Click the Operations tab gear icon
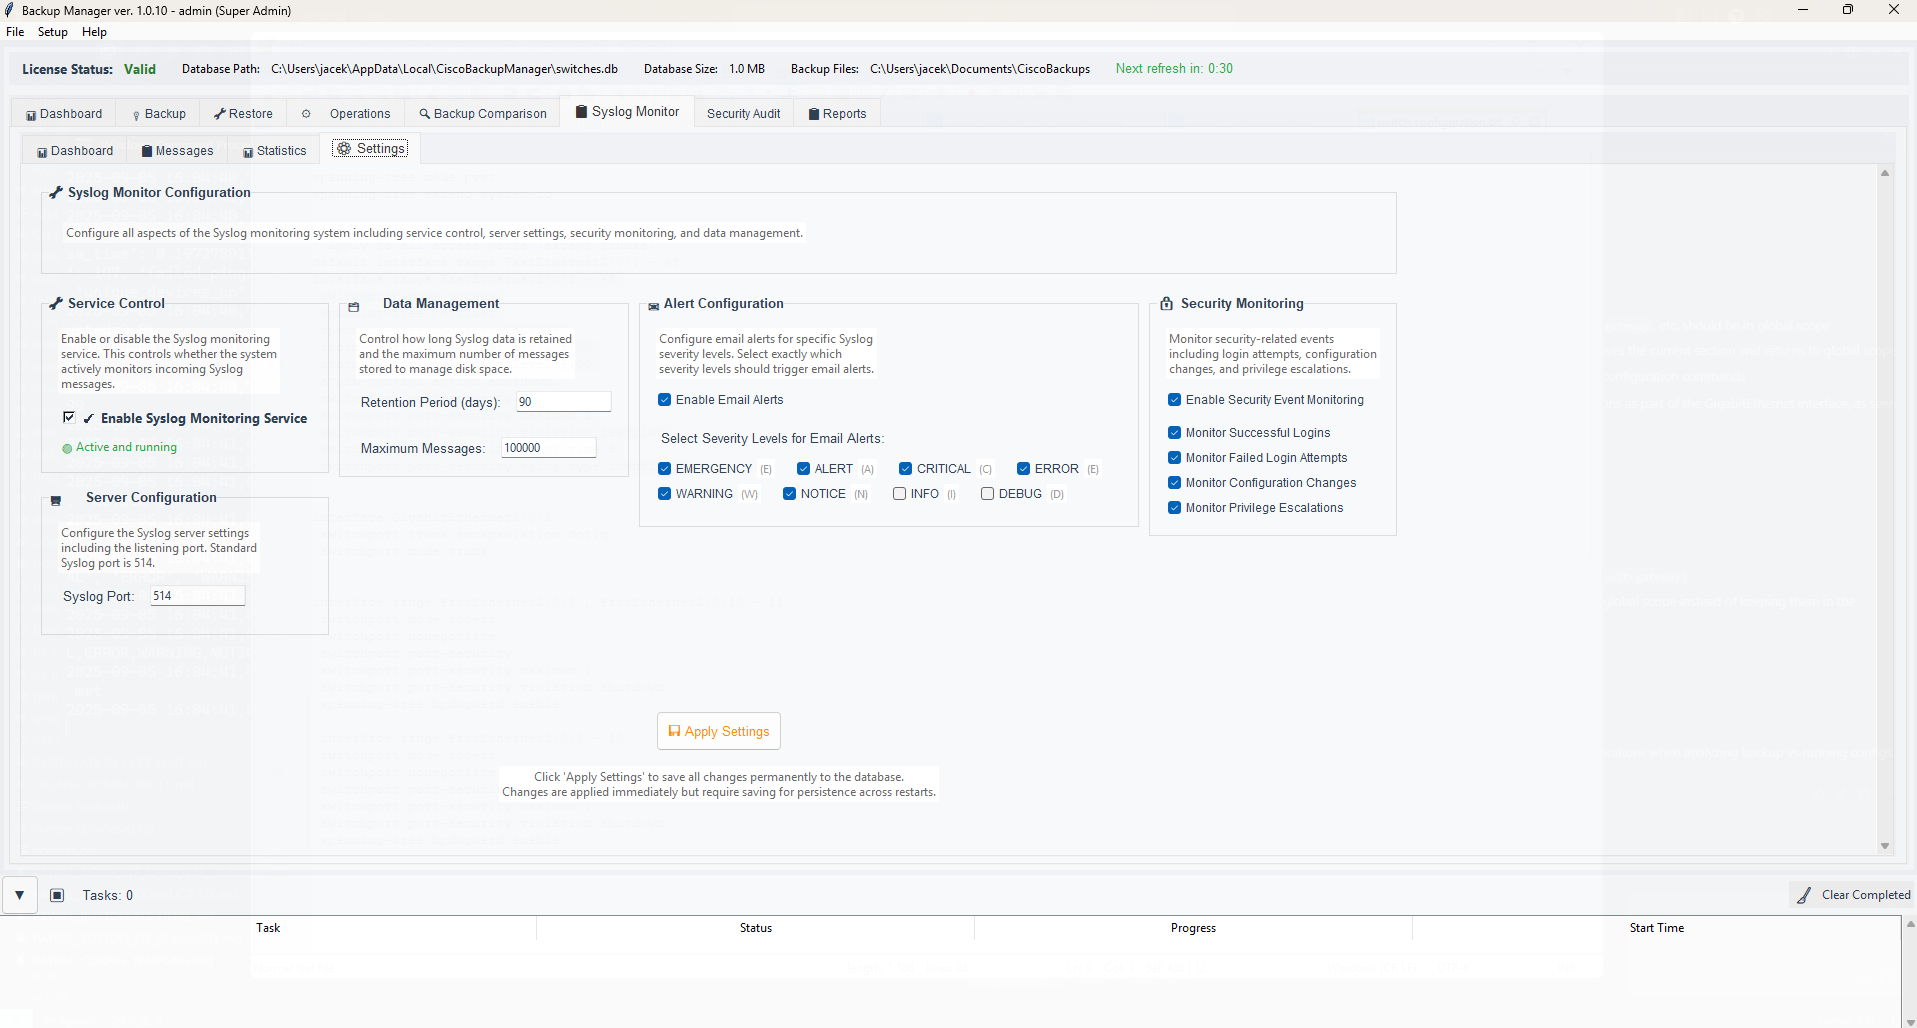 [306, 114]
